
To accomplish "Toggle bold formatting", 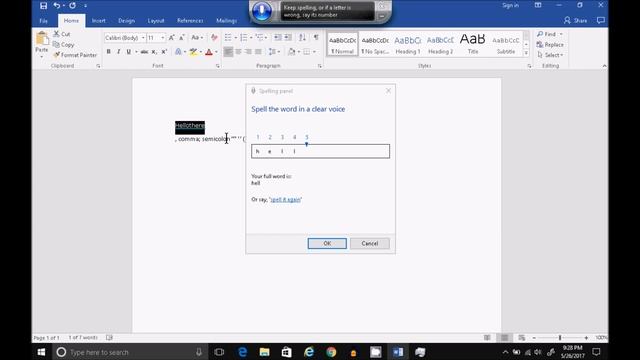I will (x=109, y=52).
